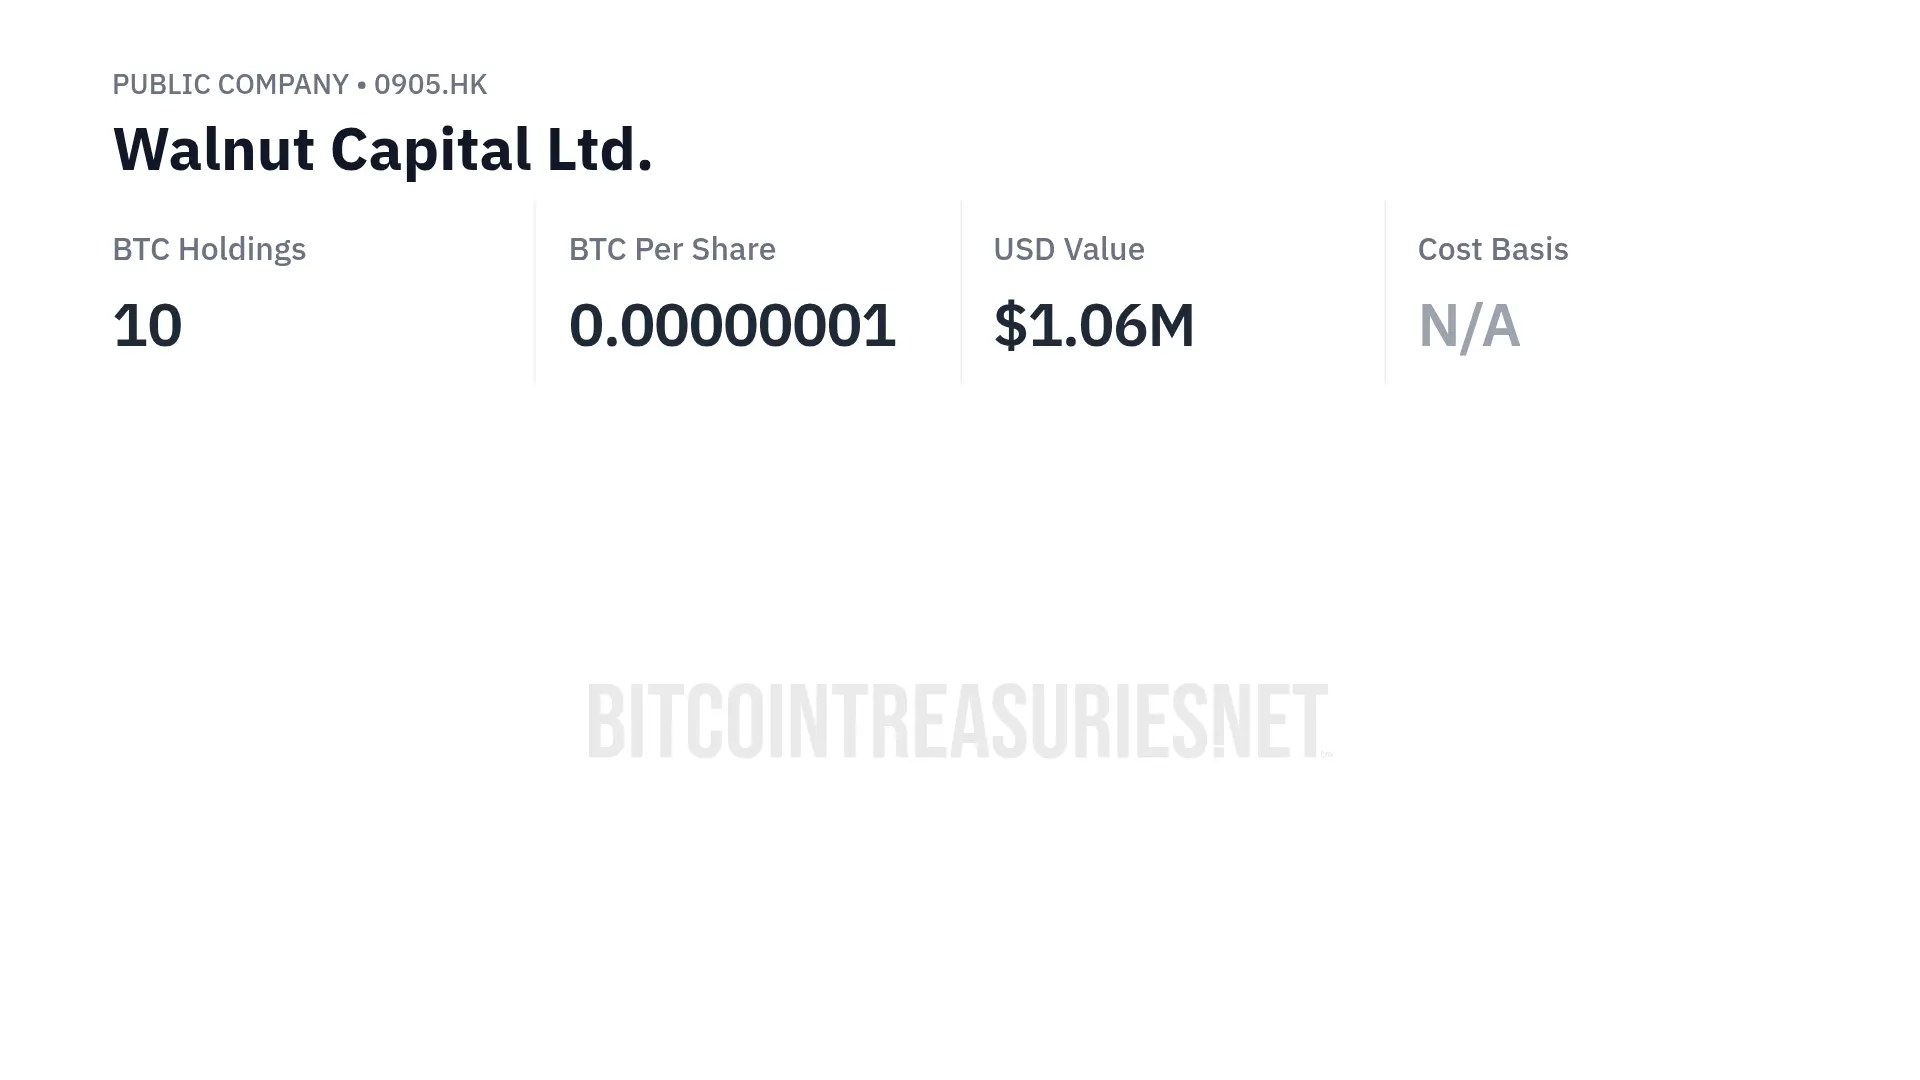Select the 0.00000001 BTC per share value

pos(732,326)
